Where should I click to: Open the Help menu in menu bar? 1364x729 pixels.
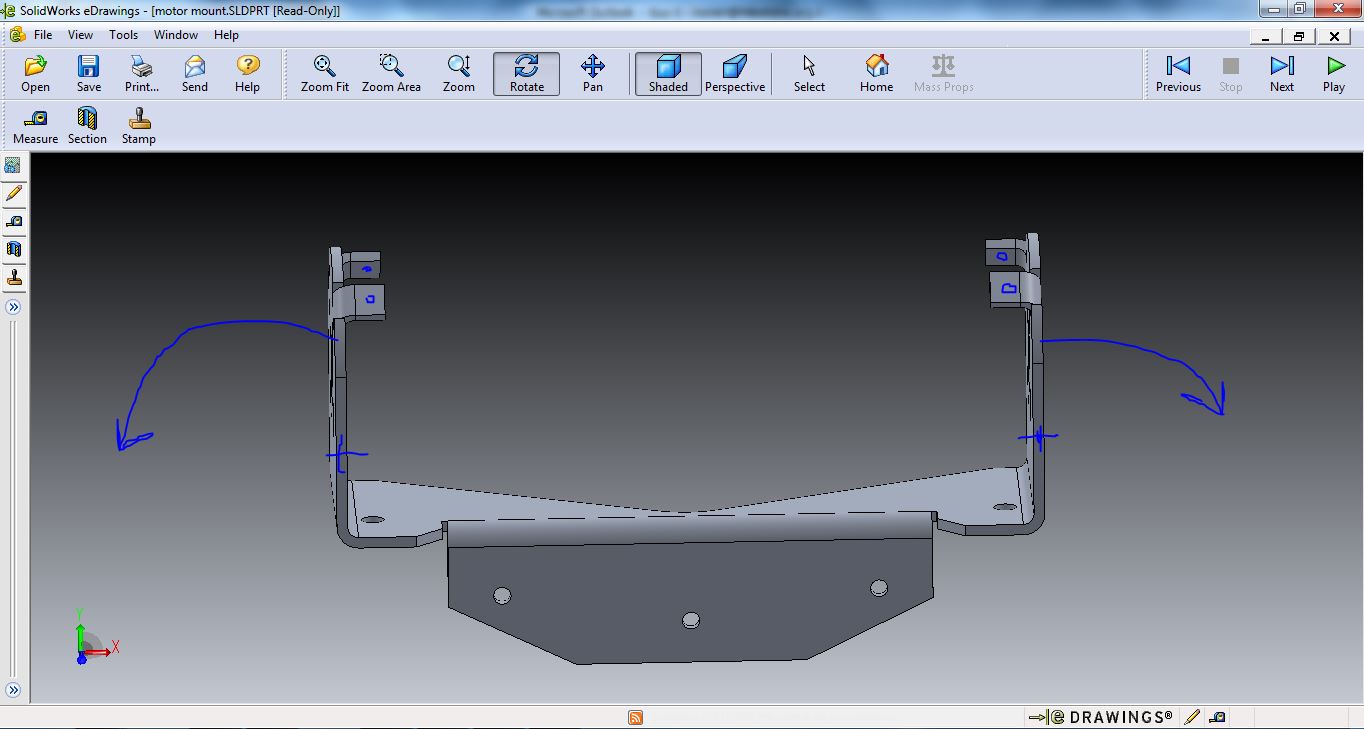[x=227, y=35]
